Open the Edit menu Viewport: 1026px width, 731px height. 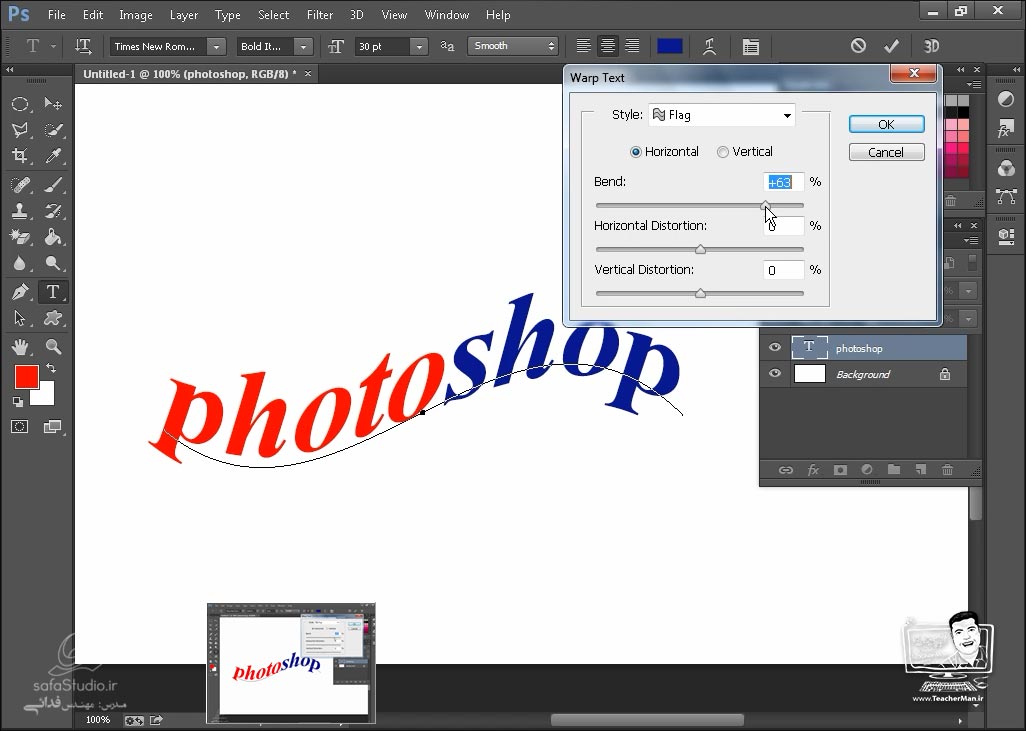tap(93, 14)
